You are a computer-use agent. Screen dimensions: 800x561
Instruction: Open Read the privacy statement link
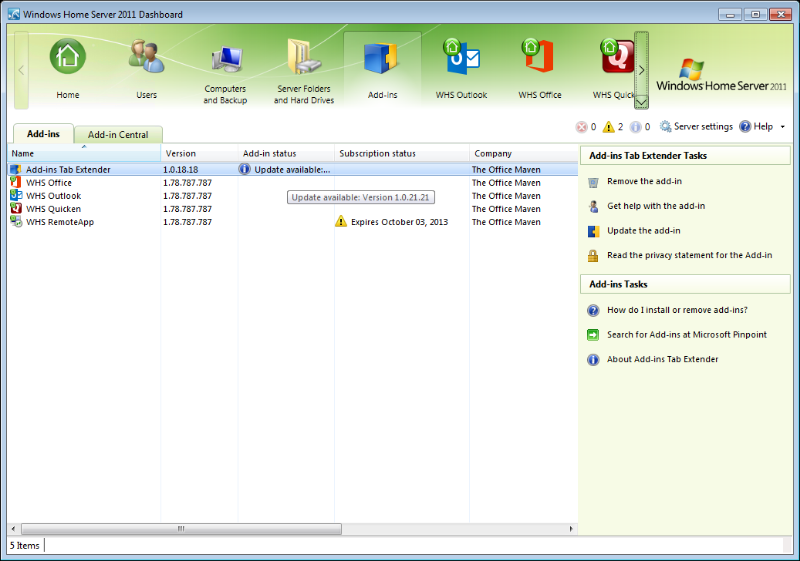pyautogui.click(x=689, y=255)
